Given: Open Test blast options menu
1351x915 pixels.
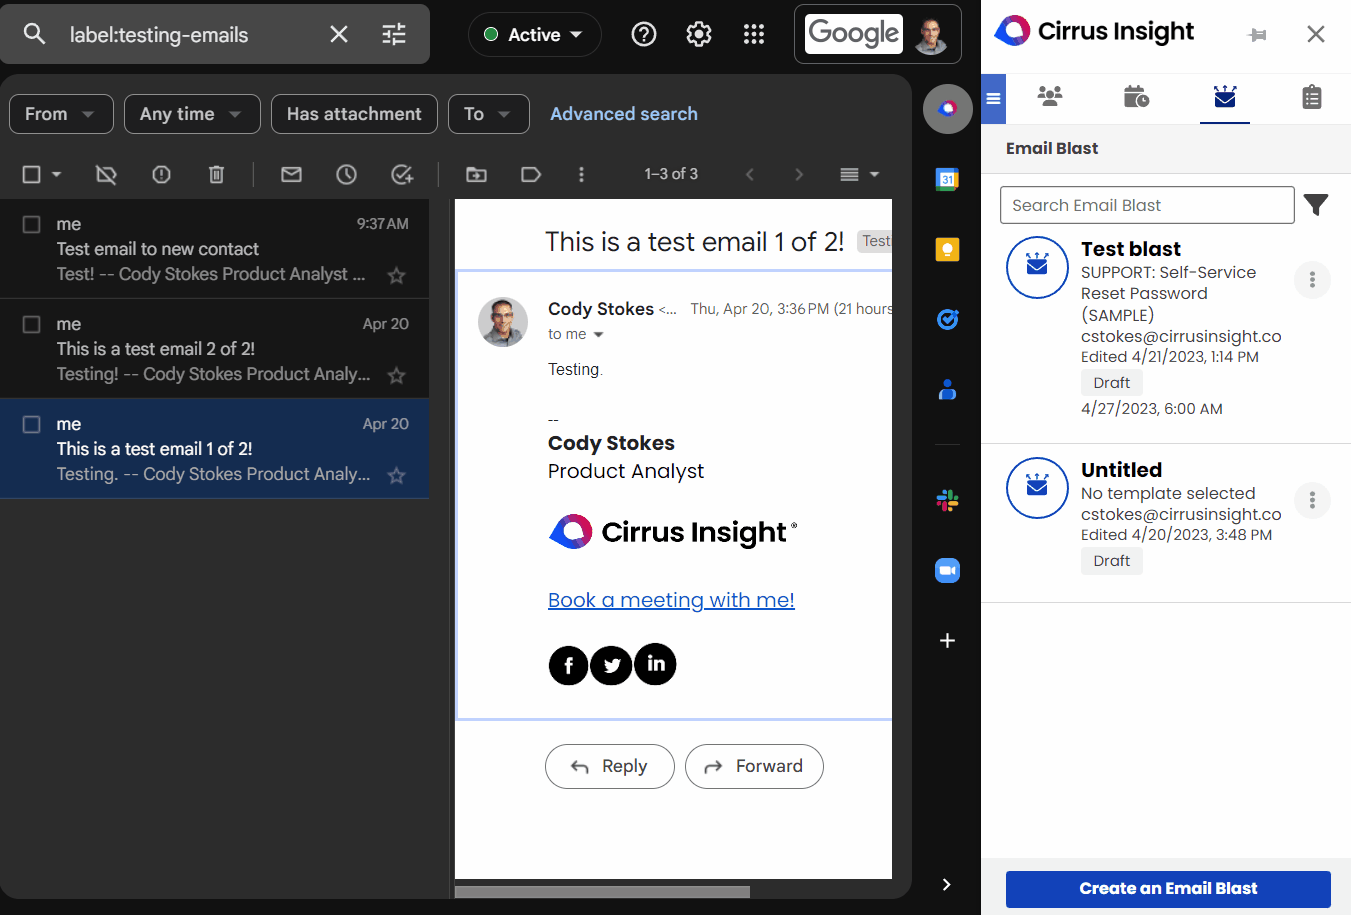Looking at the screenshot, I should 1312,280.
